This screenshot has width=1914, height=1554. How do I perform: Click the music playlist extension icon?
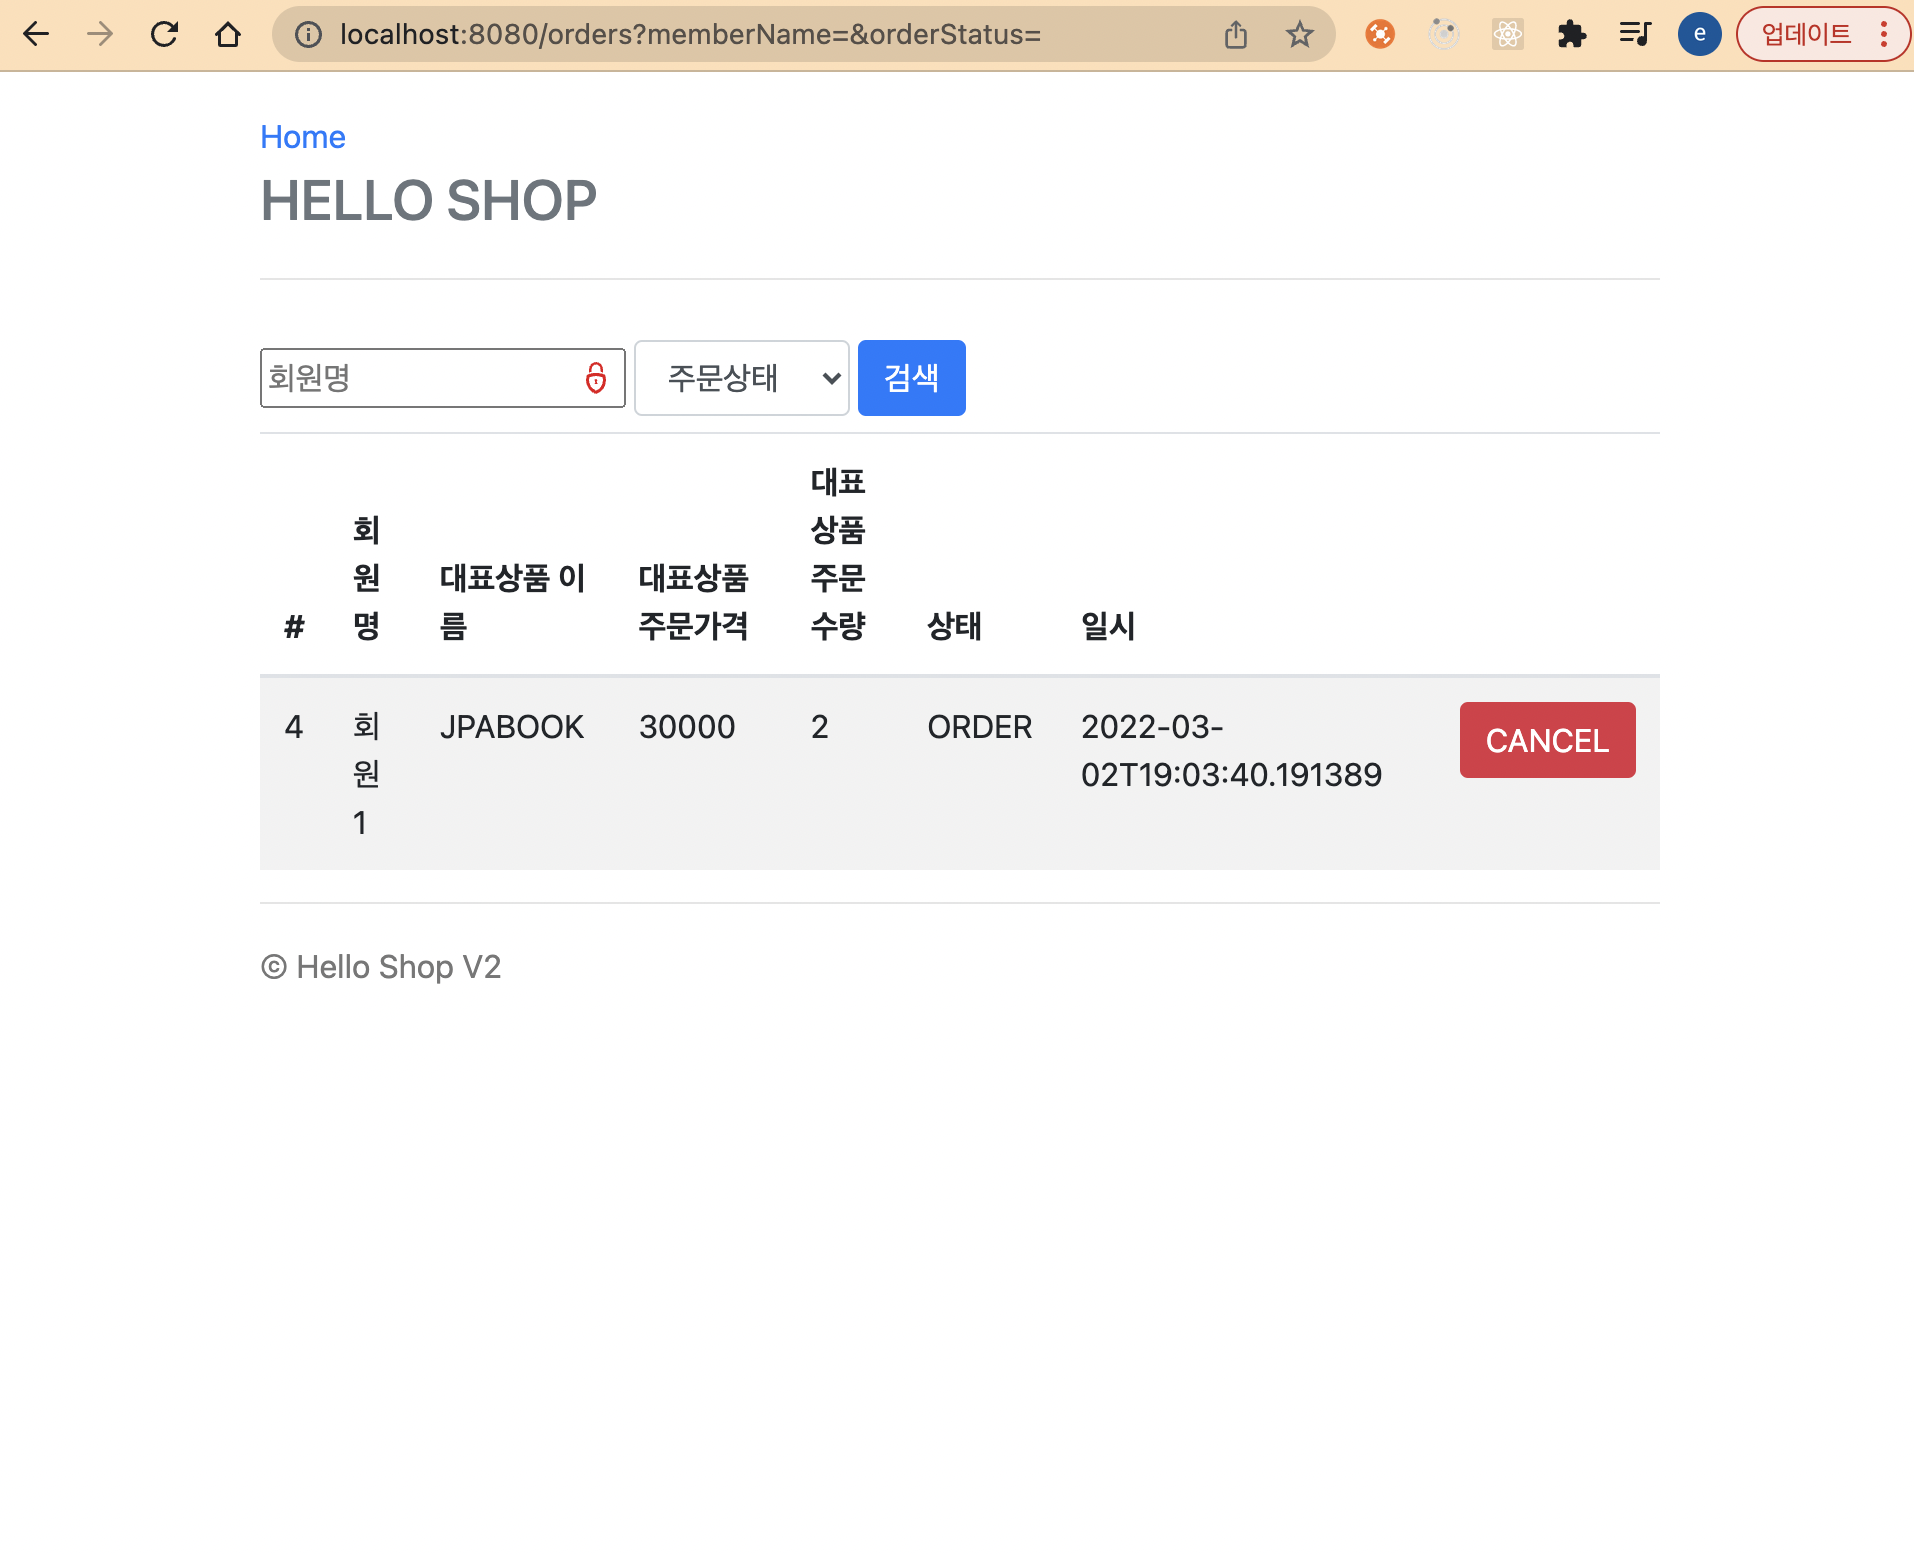[1636, 34]
